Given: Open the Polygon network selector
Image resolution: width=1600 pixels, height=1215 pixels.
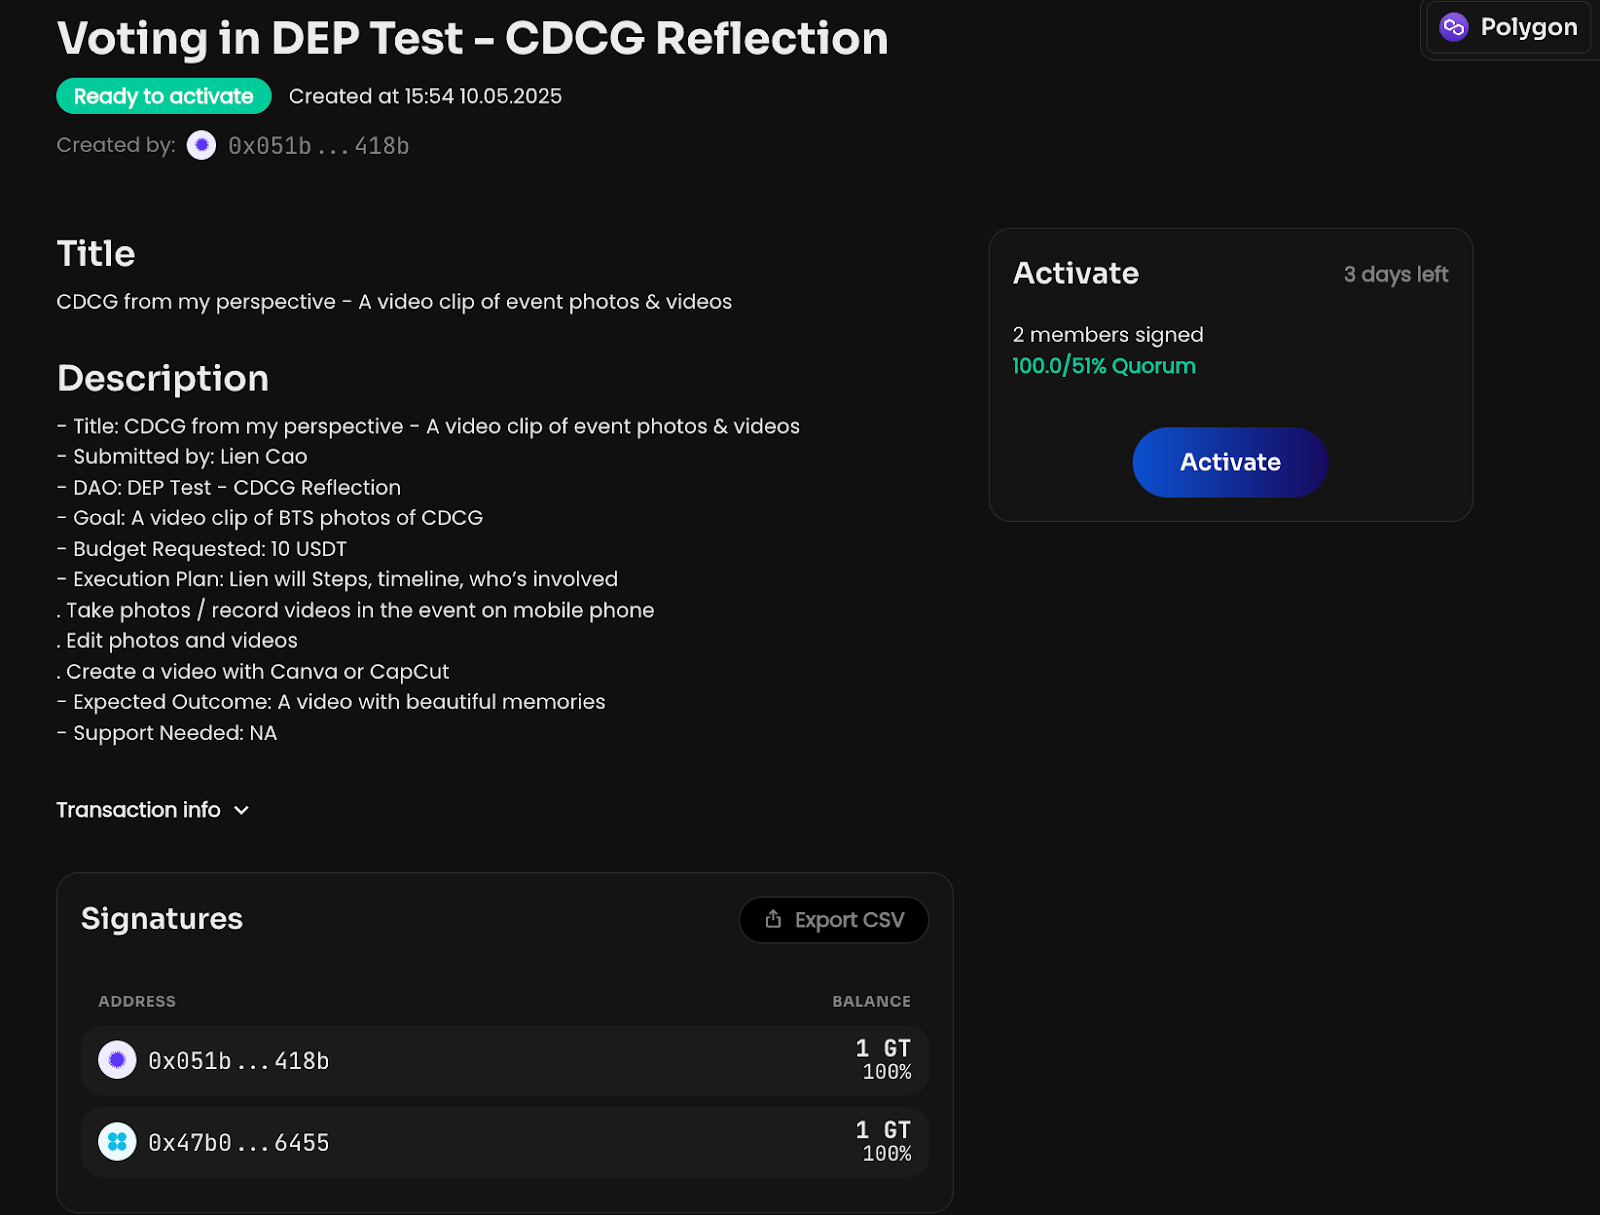Looking at the screenshot, I should tap(1509, 28).
